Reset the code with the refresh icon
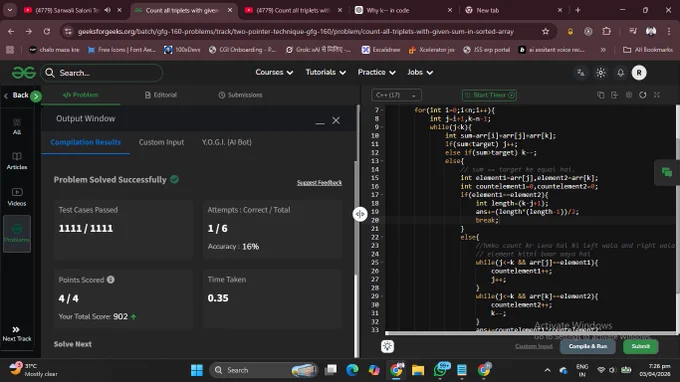The width and height of the screenshot is (680, 382). click(643, 95)
